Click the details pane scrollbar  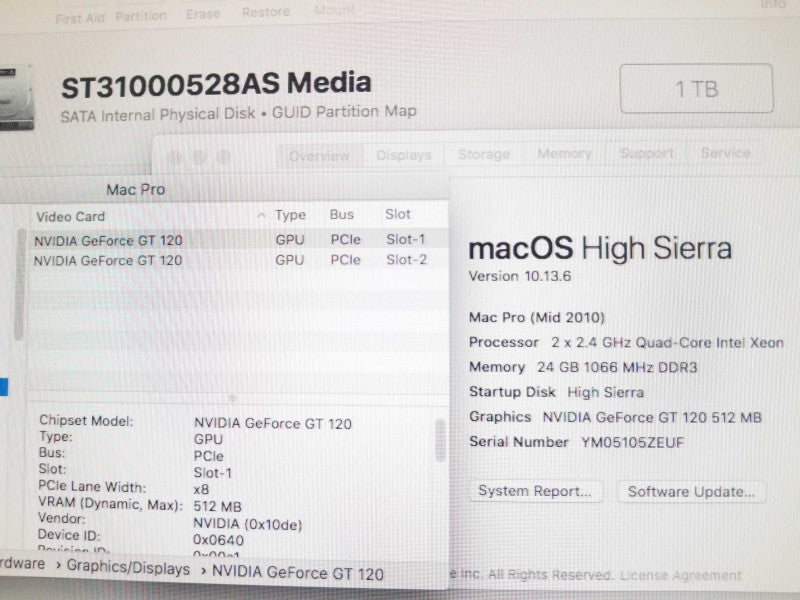tap(440, 440)
